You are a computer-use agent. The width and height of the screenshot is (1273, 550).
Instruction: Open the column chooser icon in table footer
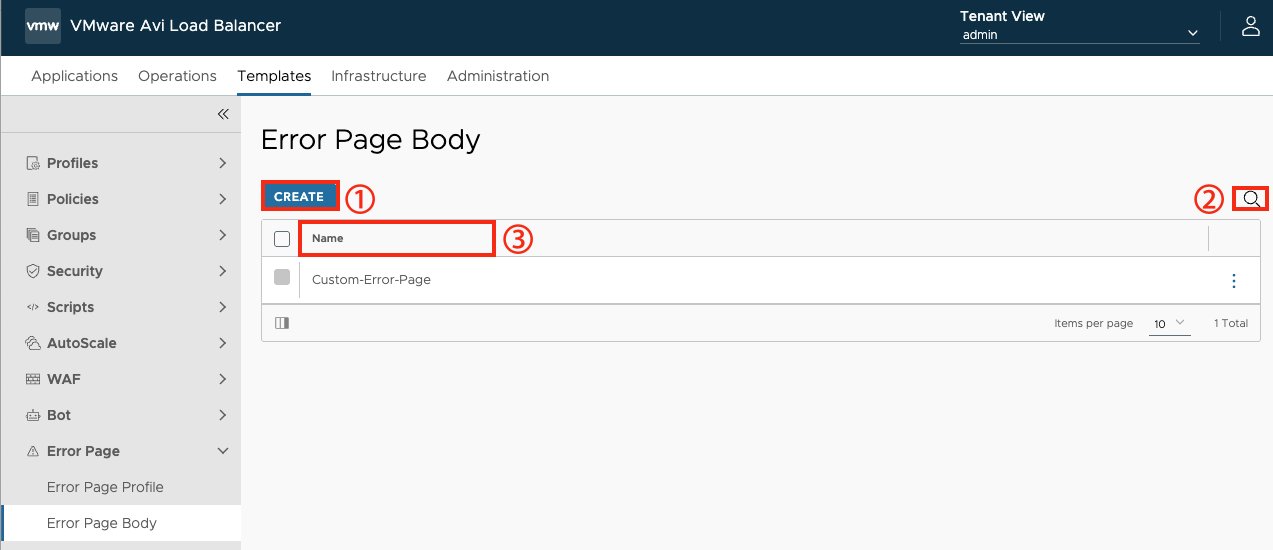point(282,323)
